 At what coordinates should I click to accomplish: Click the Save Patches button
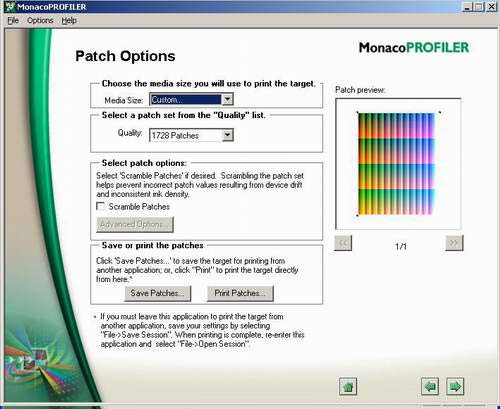click(158, 293)
